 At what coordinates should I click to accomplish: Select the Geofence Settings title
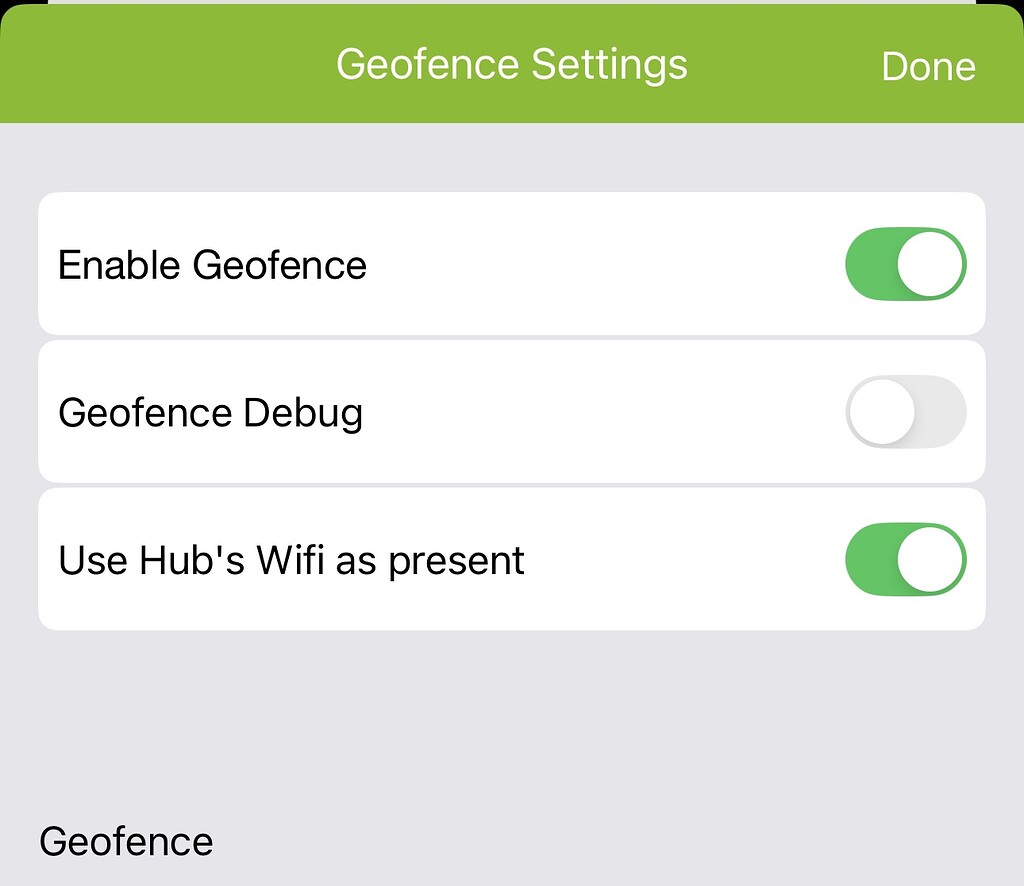512,64
